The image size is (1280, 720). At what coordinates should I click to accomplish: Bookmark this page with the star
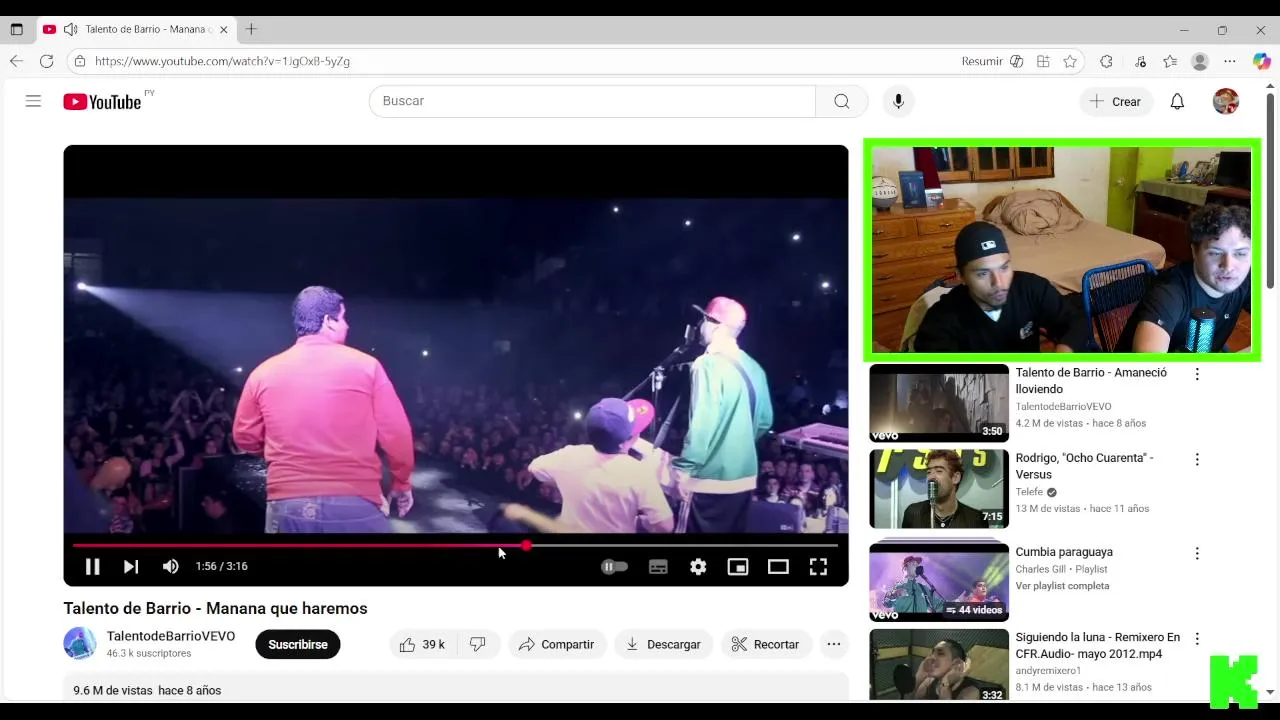[x=1070, y=61]
